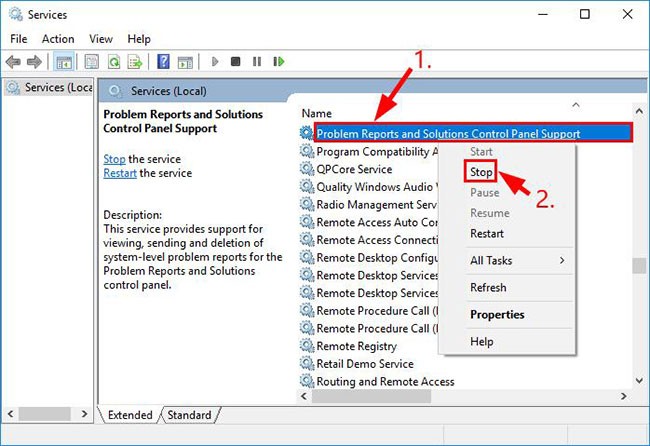Click the Restart the service link
650x446 pixels.
pos(120,173)
